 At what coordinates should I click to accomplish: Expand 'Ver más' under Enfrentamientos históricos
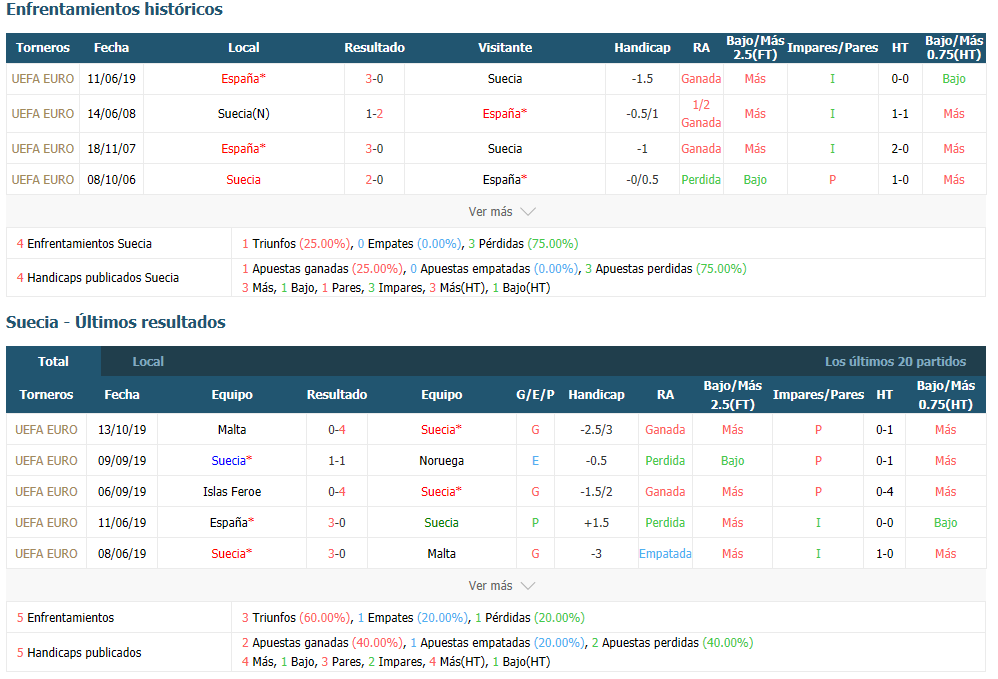(502, 212)
